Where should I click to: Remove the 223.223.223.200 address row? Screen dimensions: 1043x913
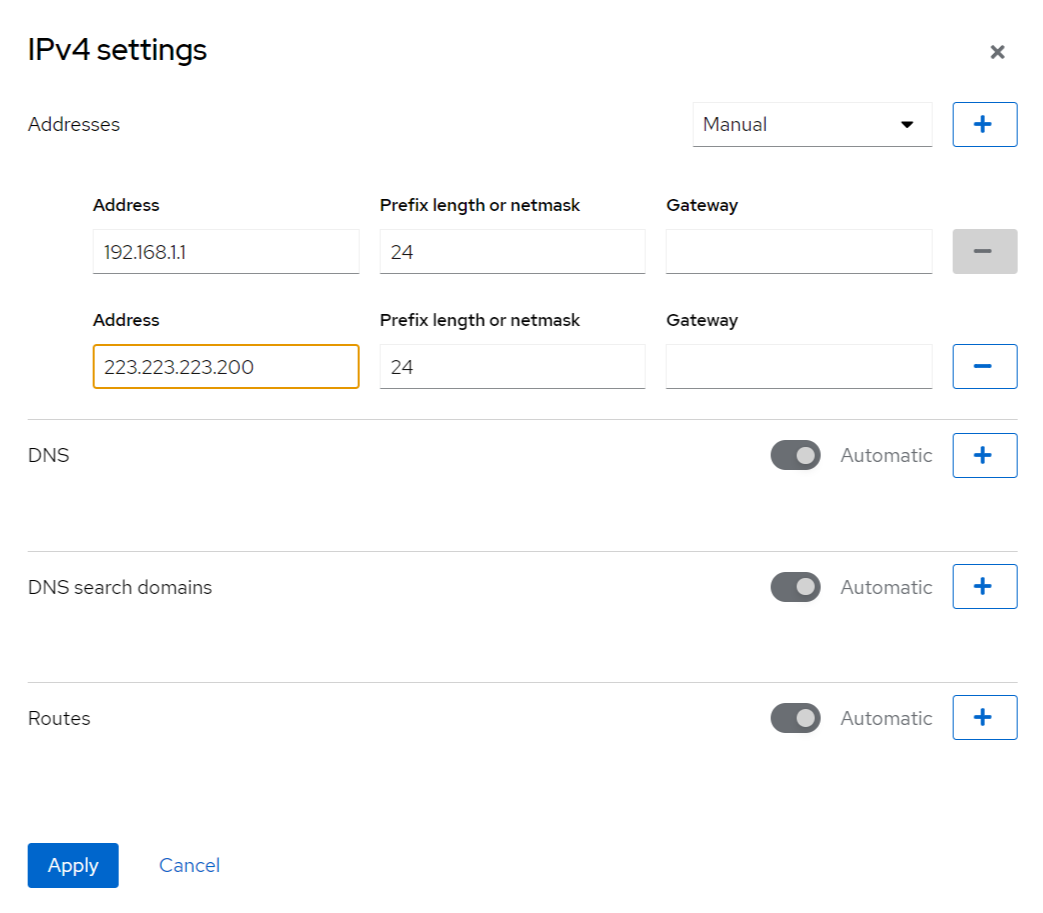click(x=984, y=366)
